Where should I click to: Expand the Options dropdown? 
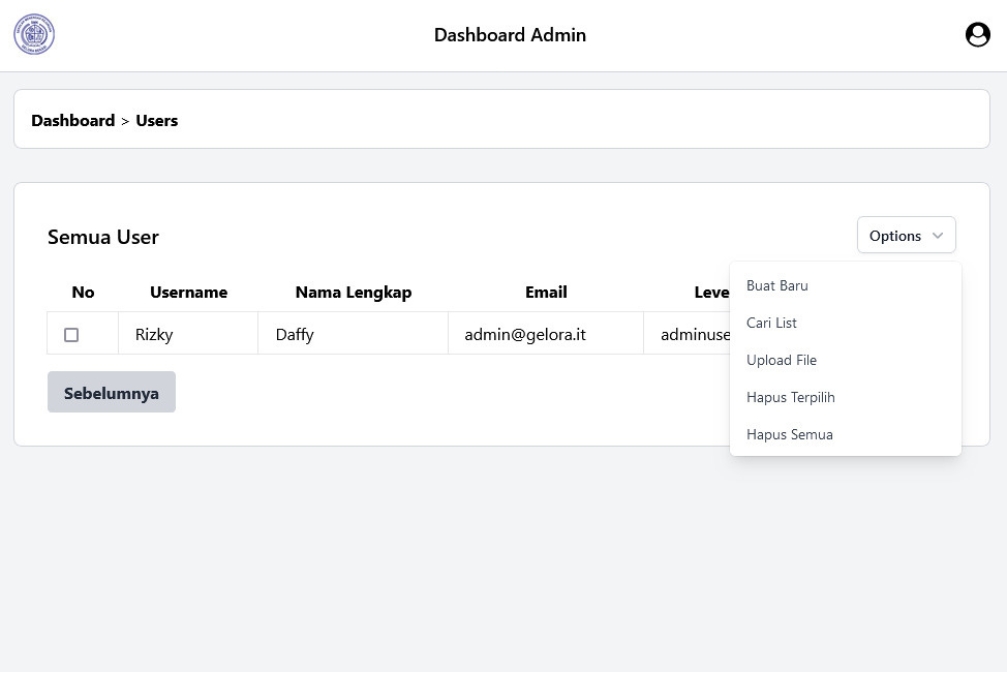point(906,235)
